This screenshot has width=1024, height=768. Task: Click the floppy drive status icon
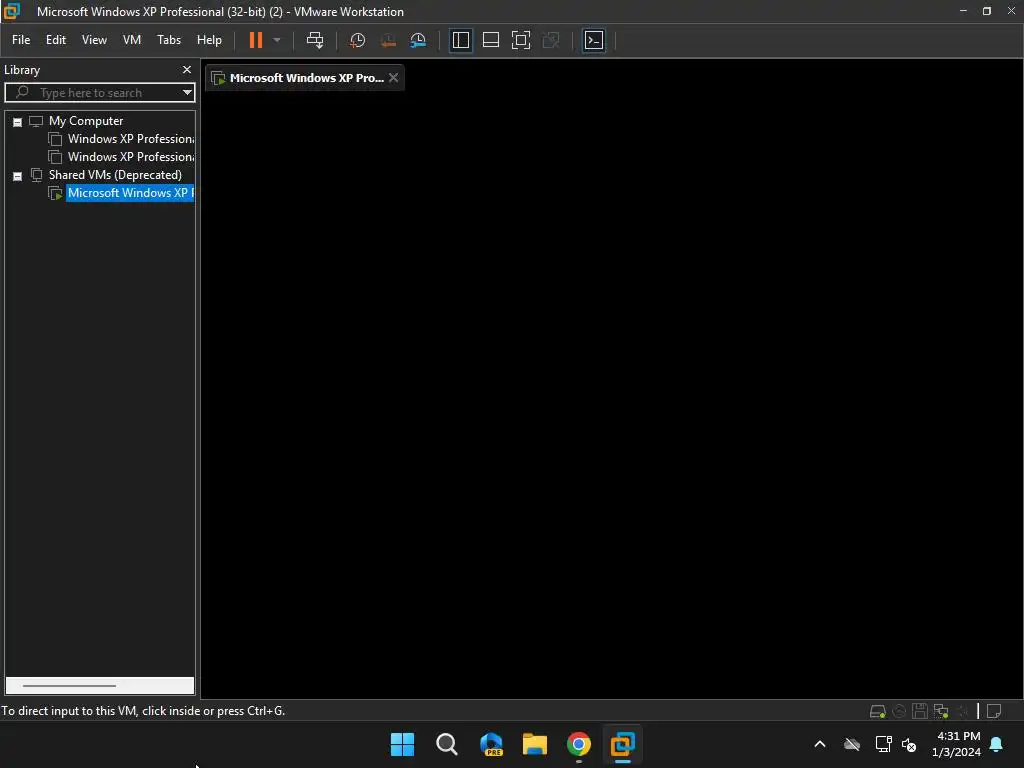(x=920, y=711)
